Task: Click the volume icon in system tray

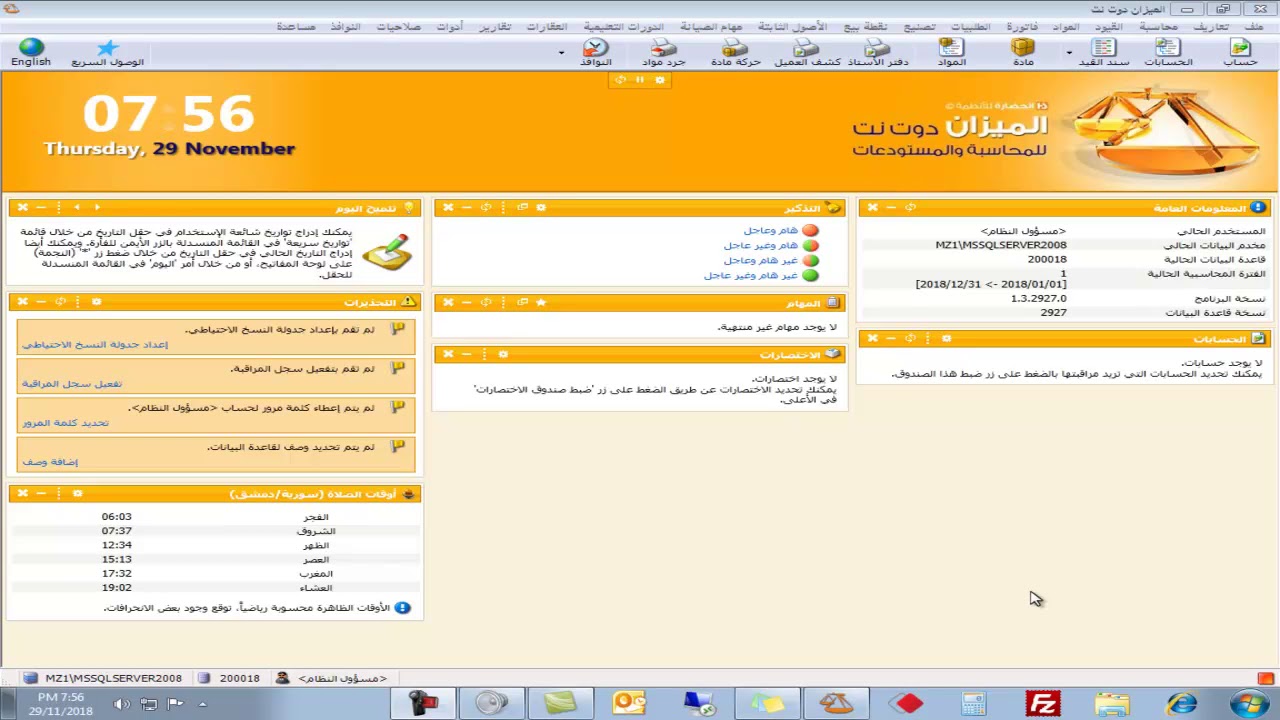Action: click(122, 704)
